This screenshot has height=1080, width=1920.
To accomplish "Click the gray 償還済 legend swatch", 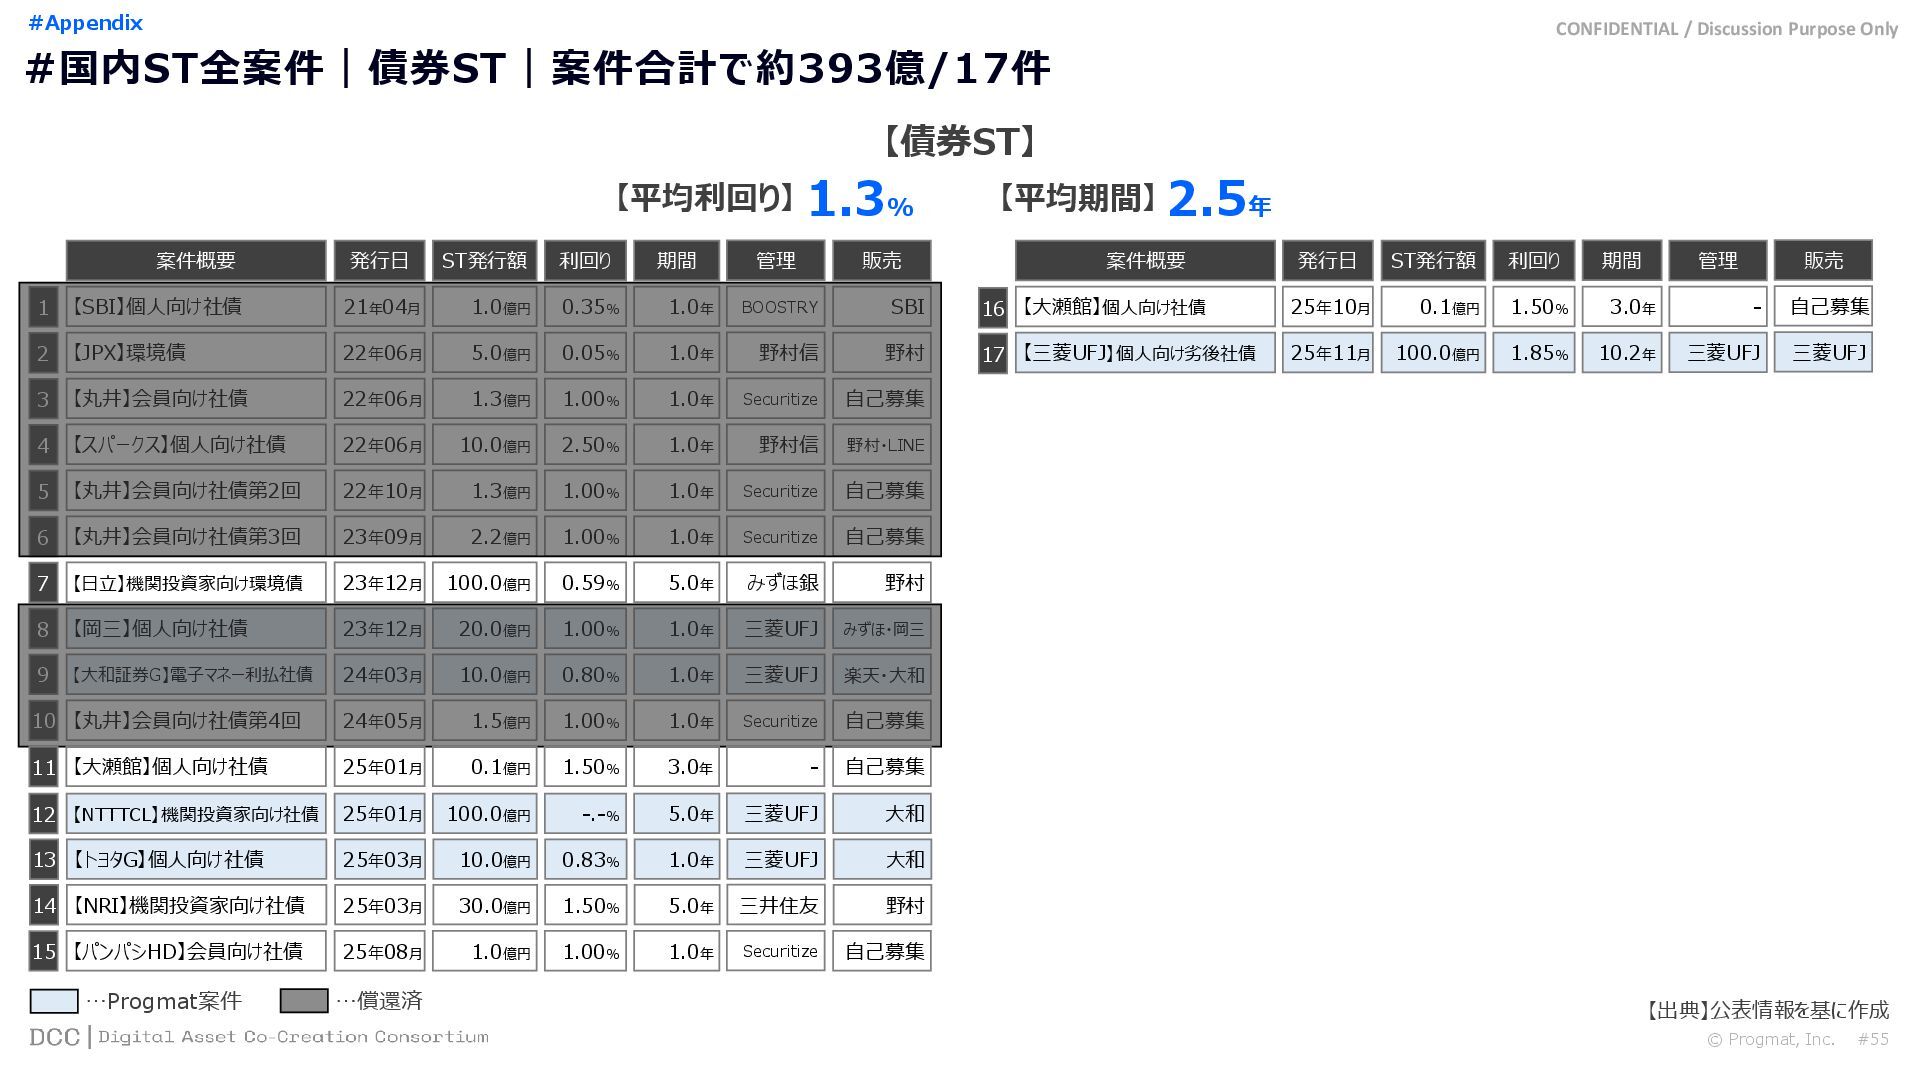I will [304, 1001].
